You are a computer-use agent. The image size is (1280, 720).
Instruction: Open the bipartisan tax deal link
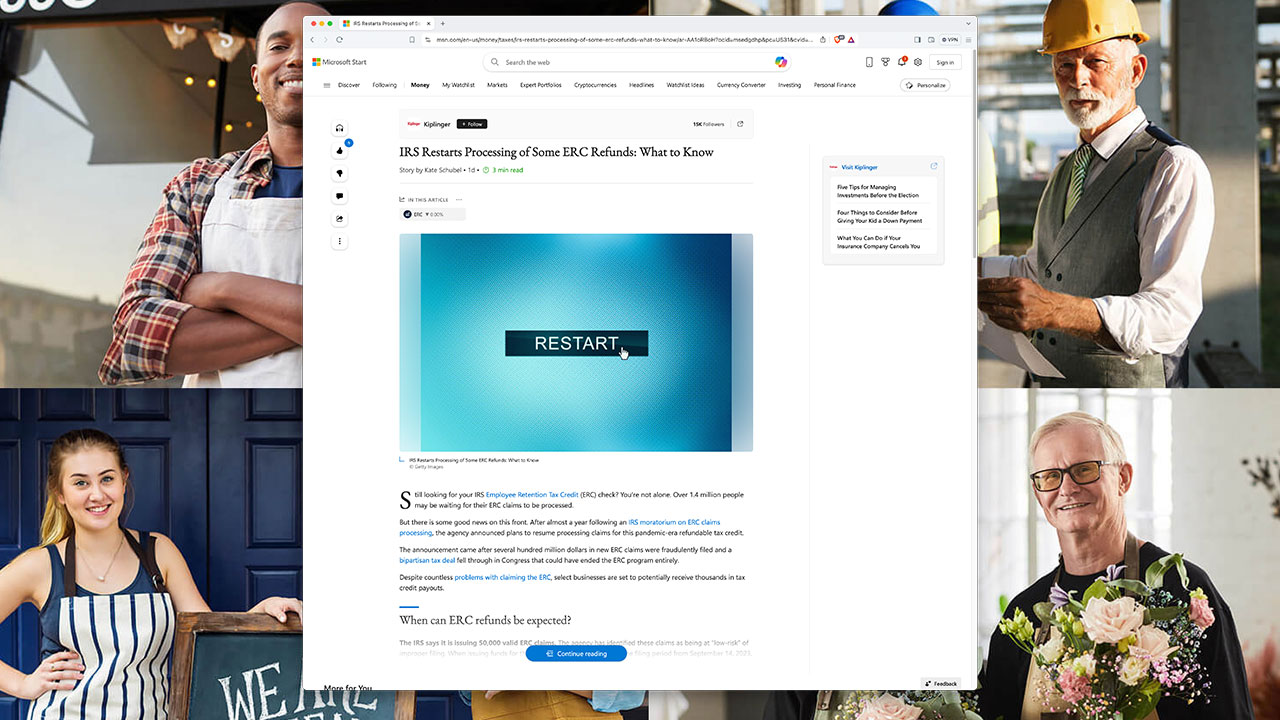[x=427, y=560]
